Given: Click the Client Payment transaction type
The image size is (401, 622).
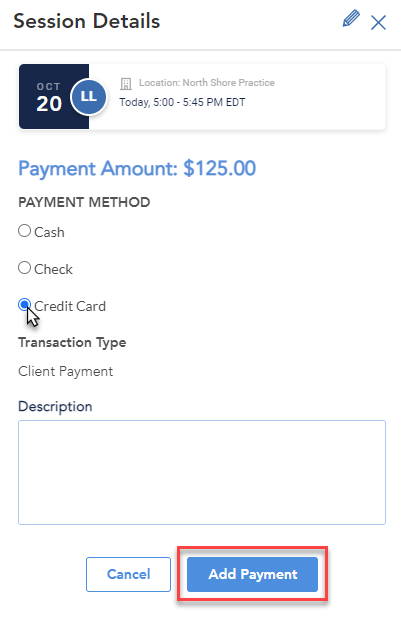Looking at the screenshot, I should (65, 372).
